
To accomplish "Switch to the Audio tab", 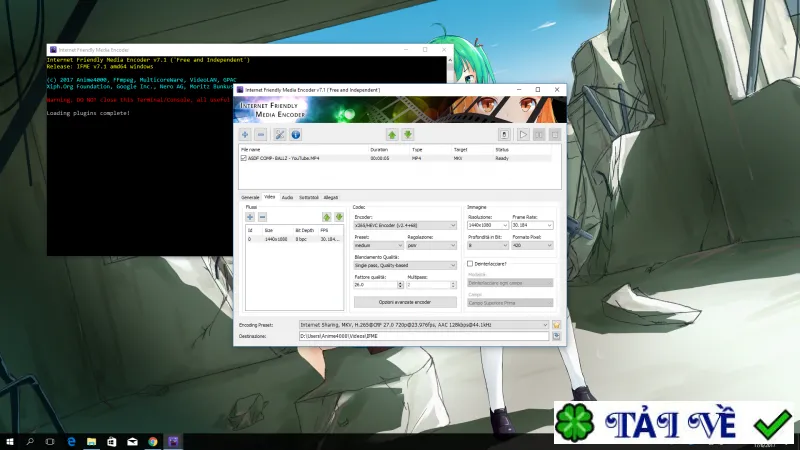I will (x=287, y=197).
